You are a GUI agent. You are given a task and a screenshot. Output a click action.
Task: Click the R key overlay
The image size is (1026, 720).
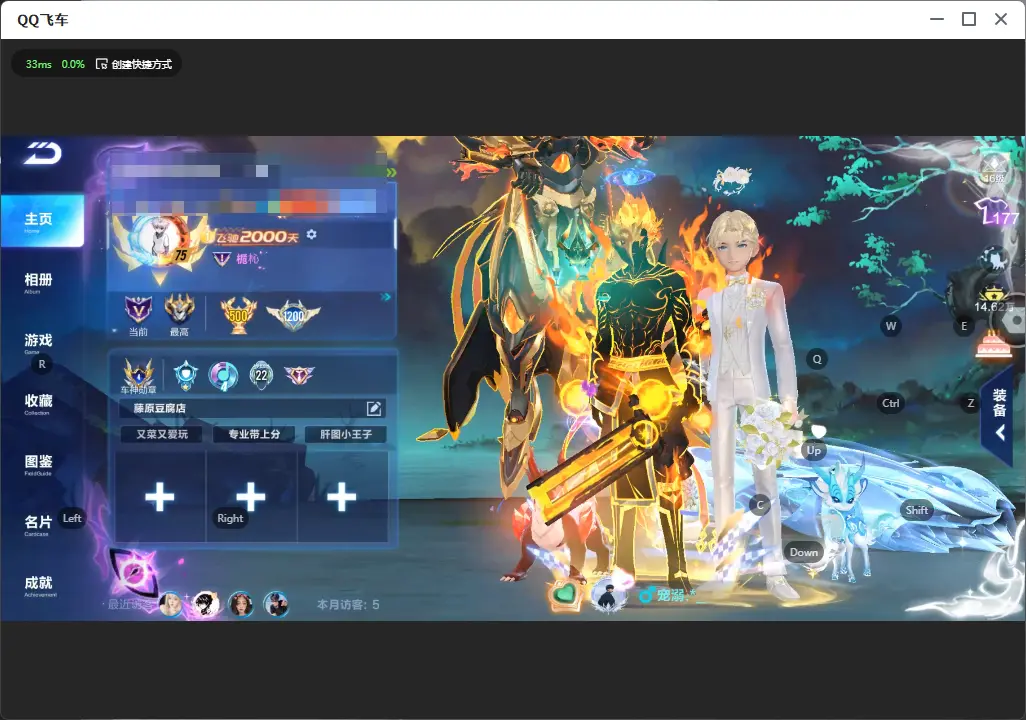(x=42, y=365)
